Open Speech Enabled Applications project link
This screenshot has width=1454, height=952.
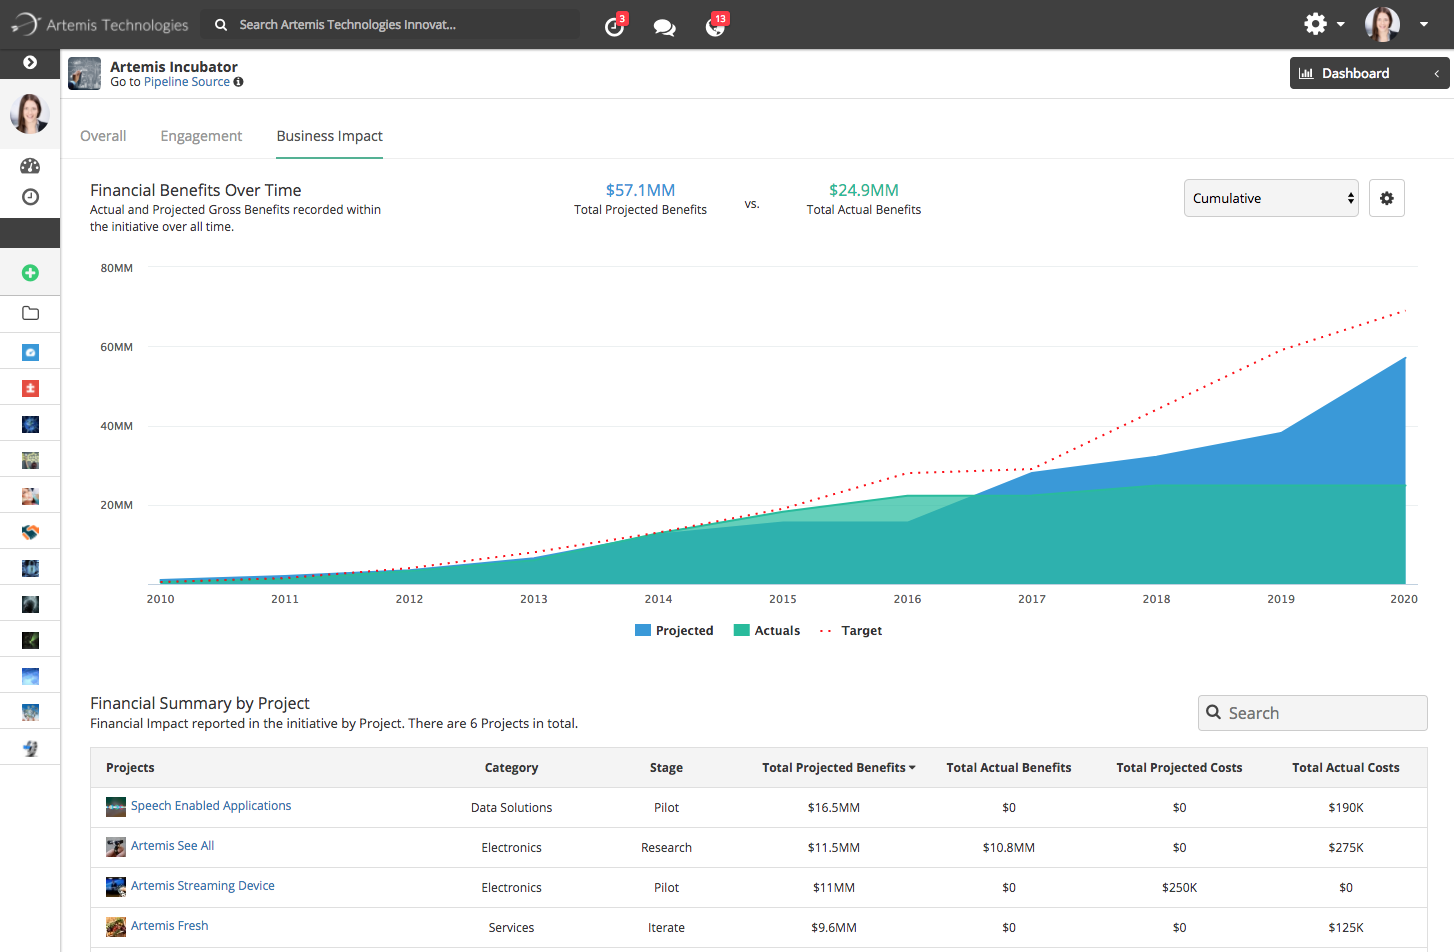(x=211, y=806)
